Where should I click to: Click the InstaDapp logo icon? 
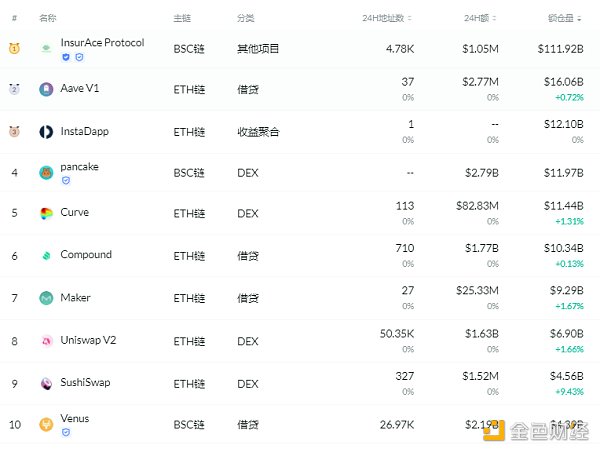pyautogui.click(x=46, y=131)
